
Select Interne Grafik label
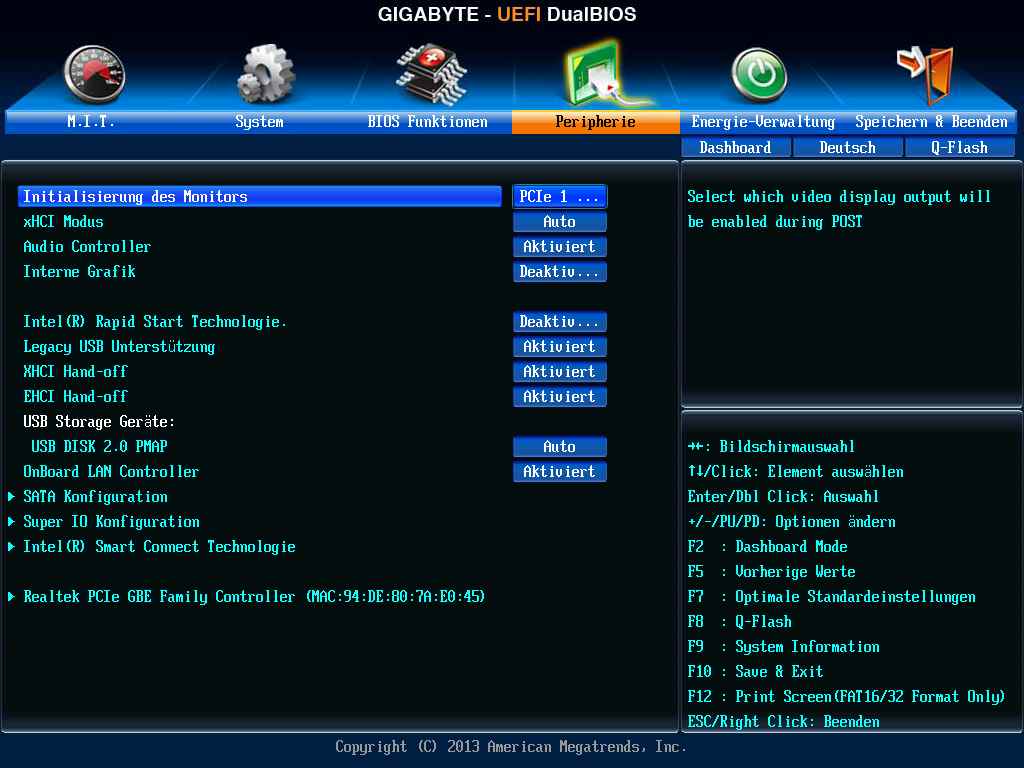coord(79,272)
